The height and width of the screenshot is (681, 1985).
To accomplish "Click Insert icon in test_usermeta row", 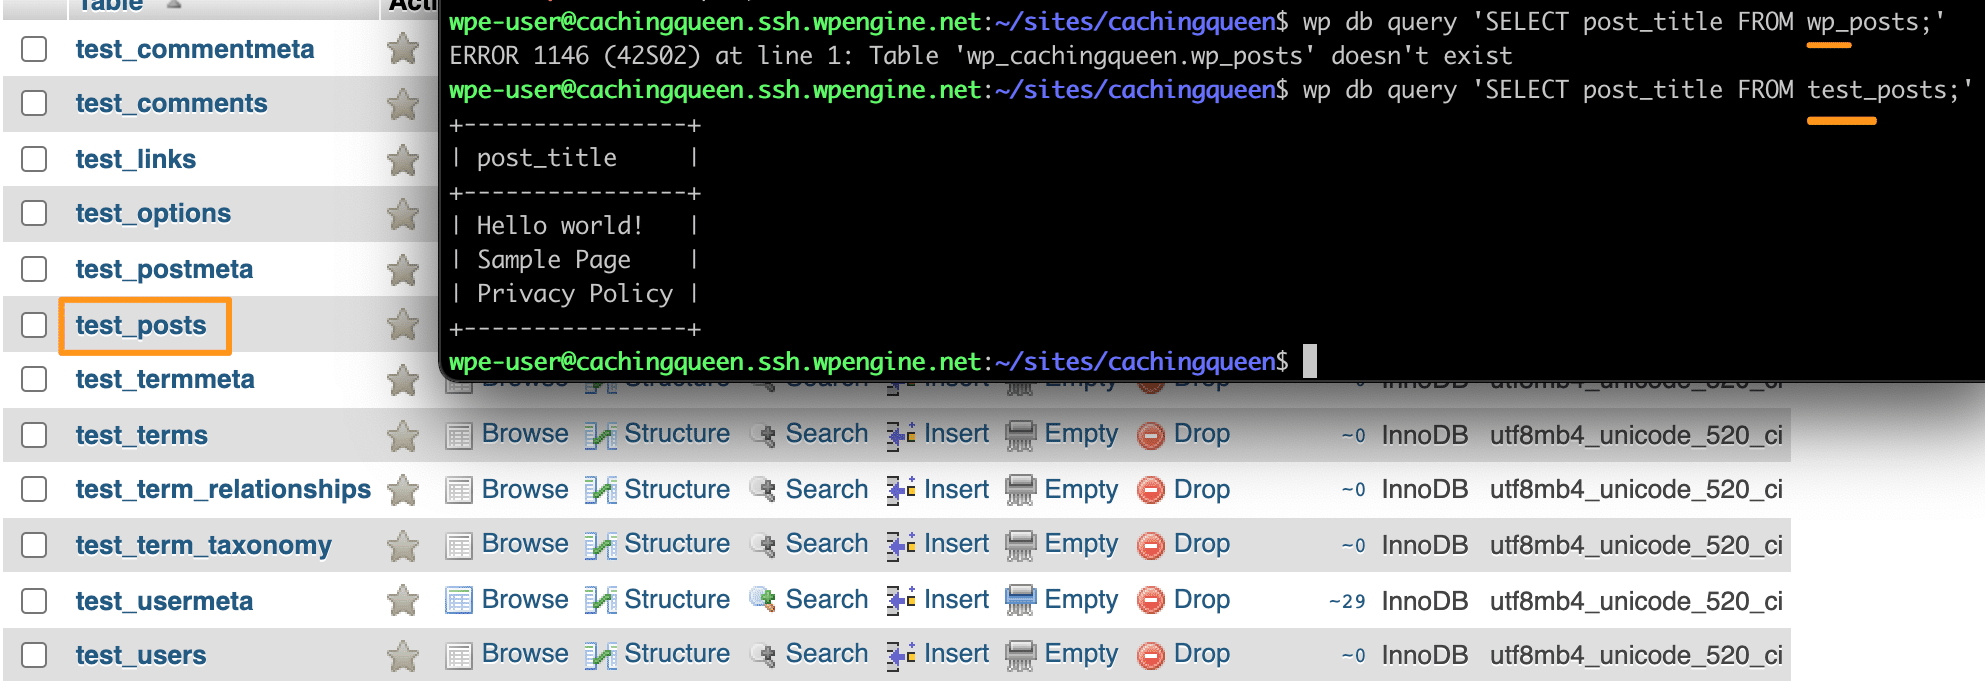I will click(x=901, y=600).
